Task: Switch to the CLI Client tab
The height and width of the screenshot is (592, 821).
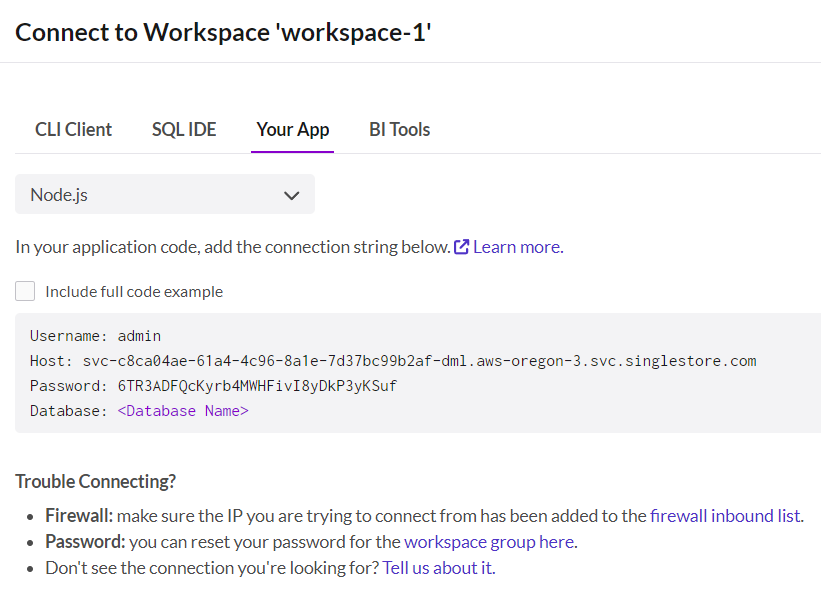Action: pos(73,130)
